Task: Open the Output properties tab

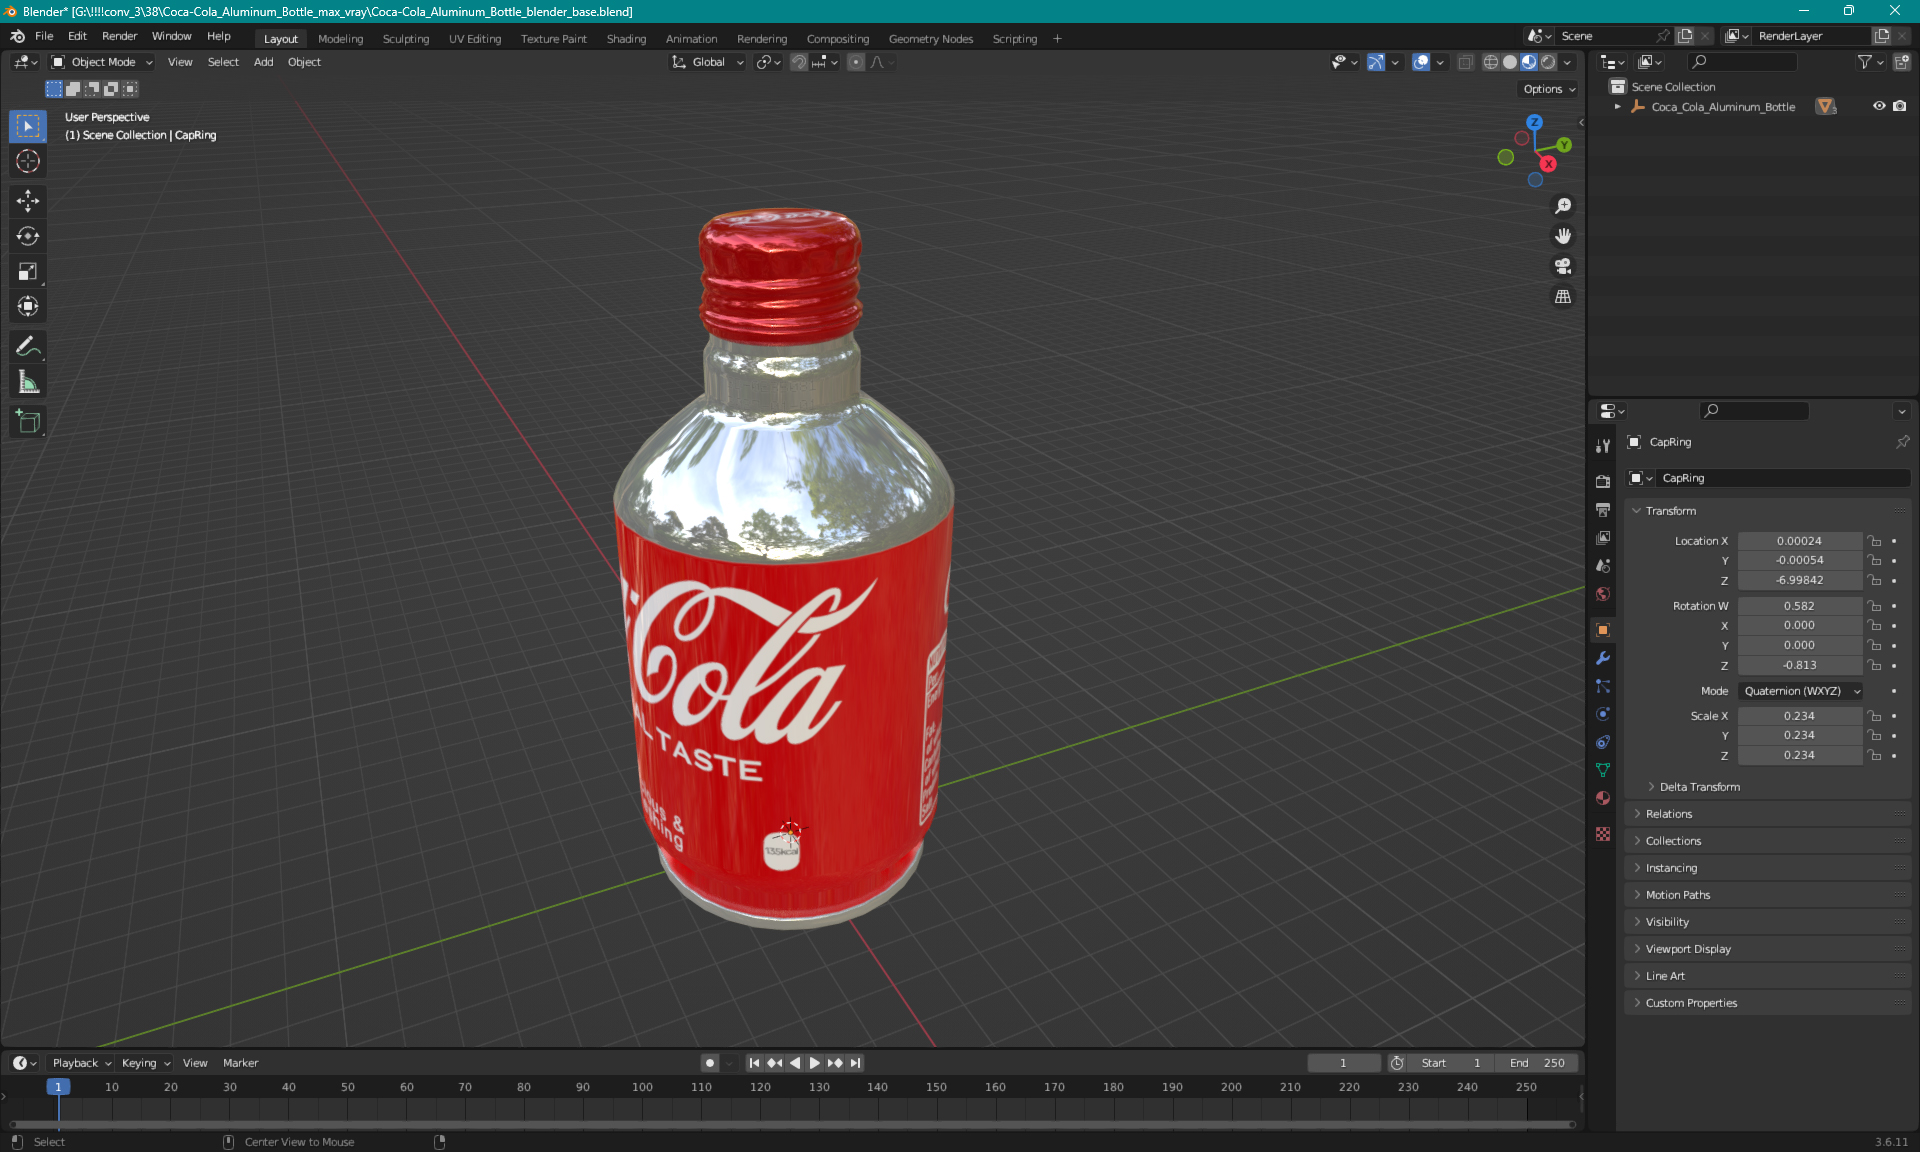Action: (x=1603, y=510)
